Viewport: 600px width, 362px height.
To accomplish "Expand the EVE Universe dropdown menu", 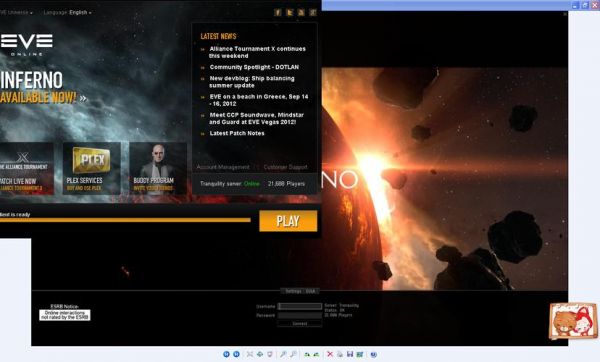I will point(15,12).
